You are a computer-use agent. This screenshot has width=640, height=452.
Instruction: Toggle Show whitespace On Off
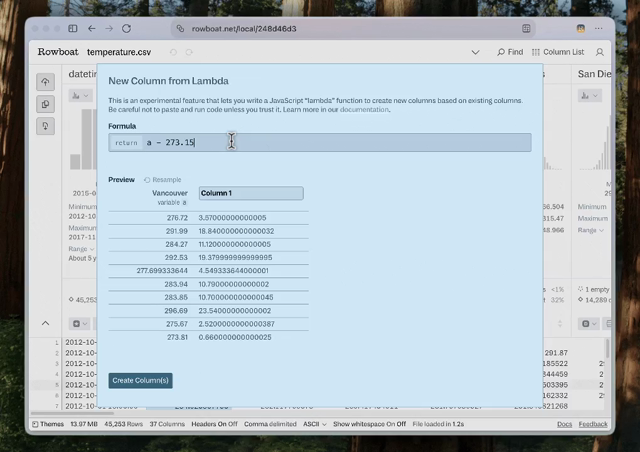click(x=369, y=424)
